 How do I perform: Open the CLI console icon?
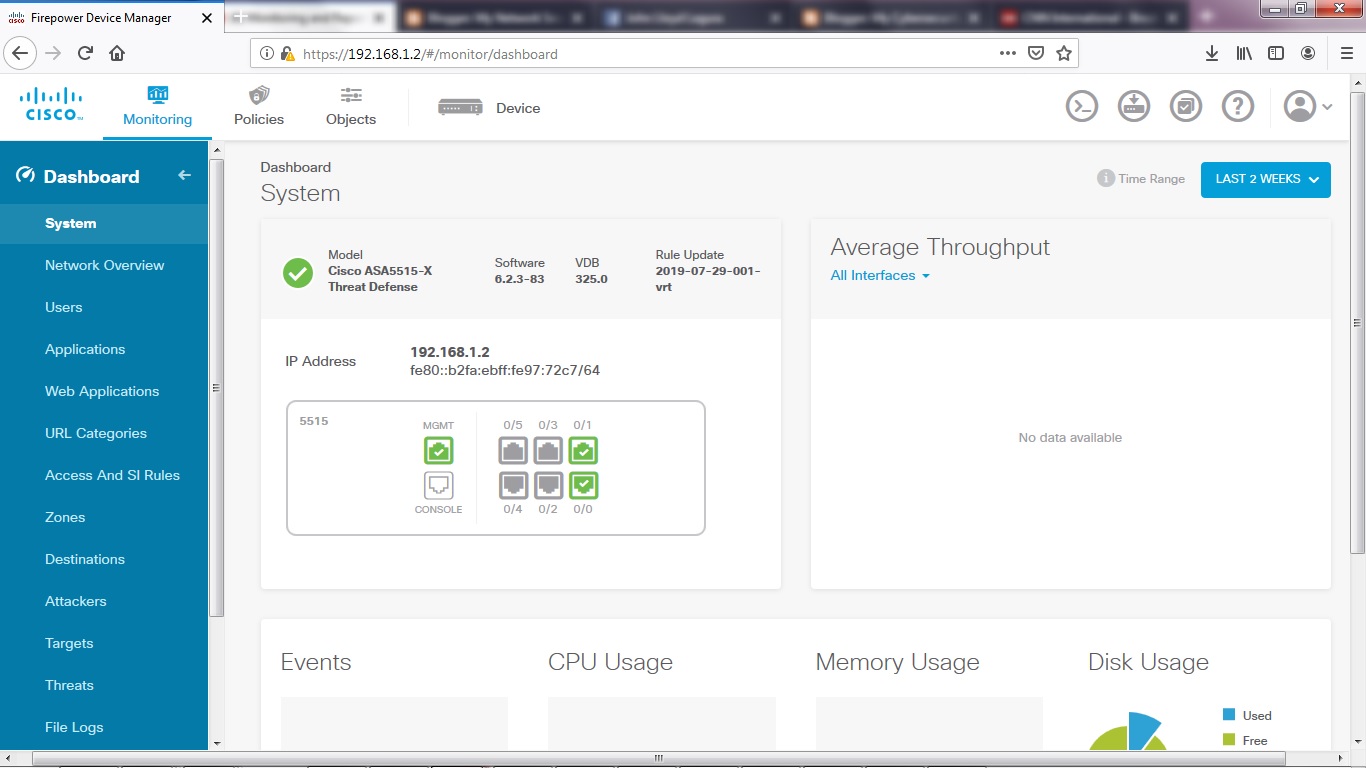(x=1081, y=105)
